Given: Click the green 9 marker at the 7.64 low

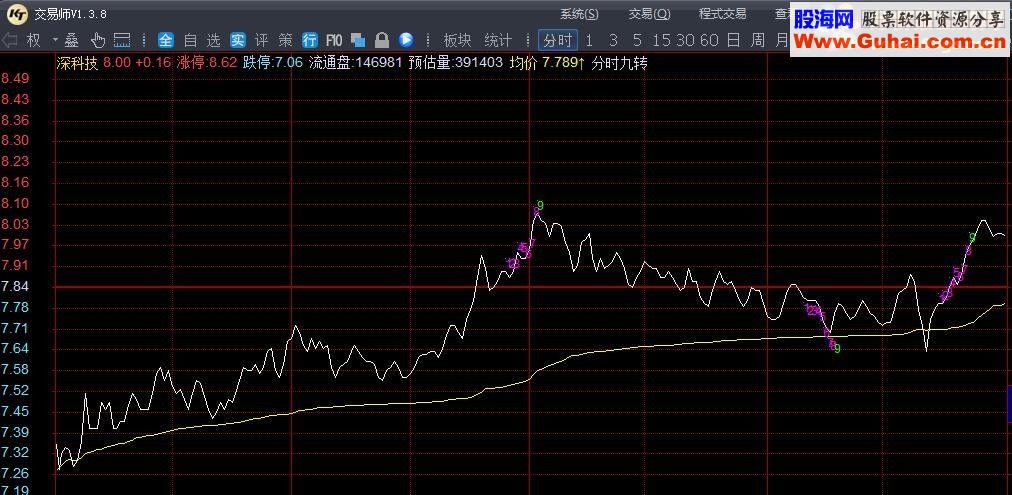Looking at the screenshot, I should pos(838,349).
